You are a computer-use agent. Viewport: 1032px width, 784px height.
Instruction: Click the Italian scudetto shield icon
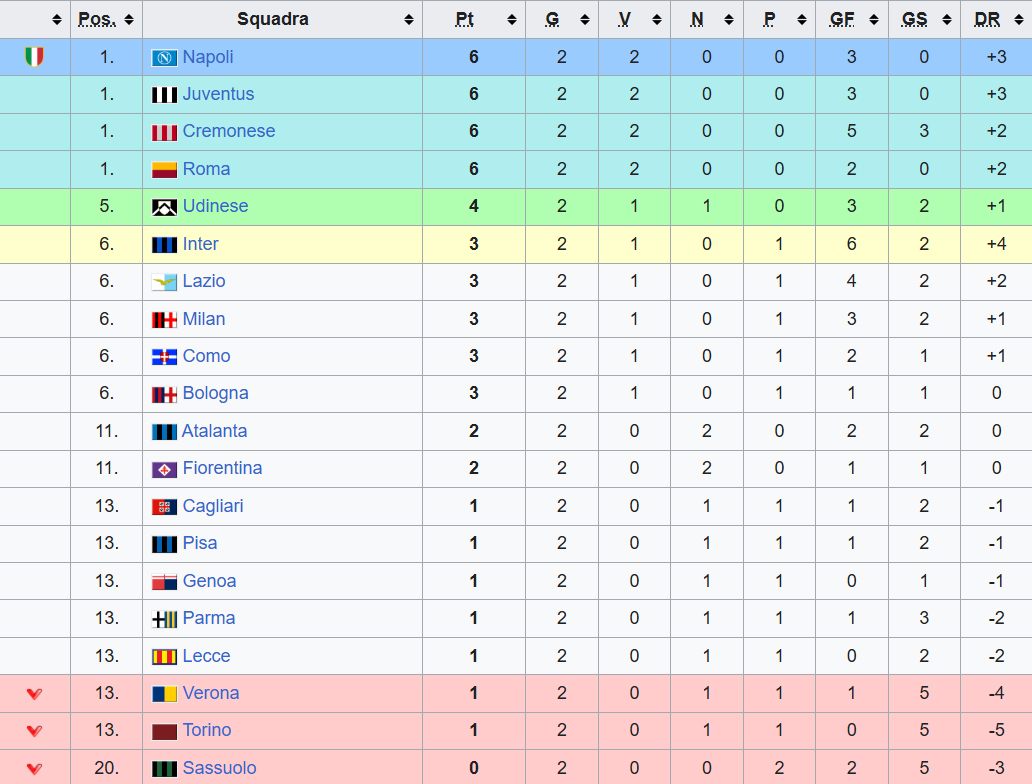(x=34, y=57)
